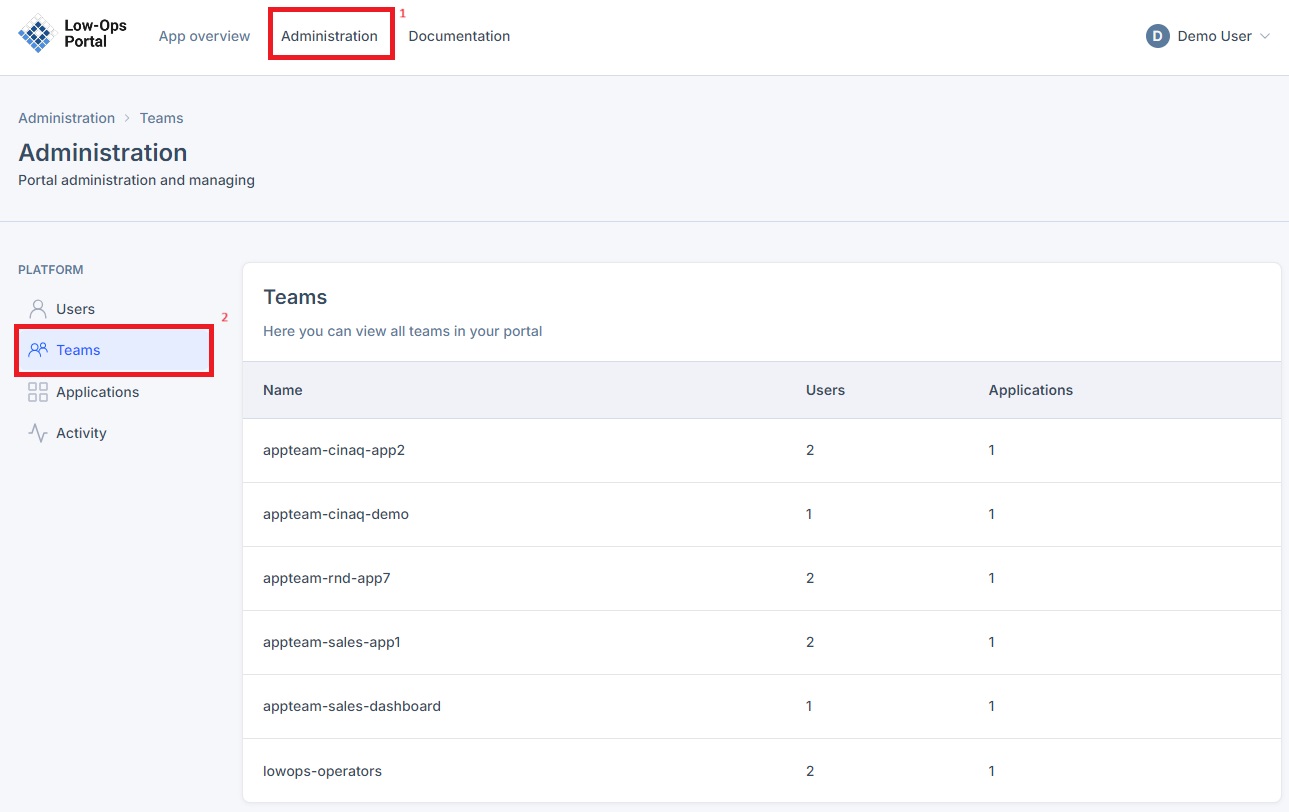Click users count for appteam-sales-app1

tap(810, 642)
